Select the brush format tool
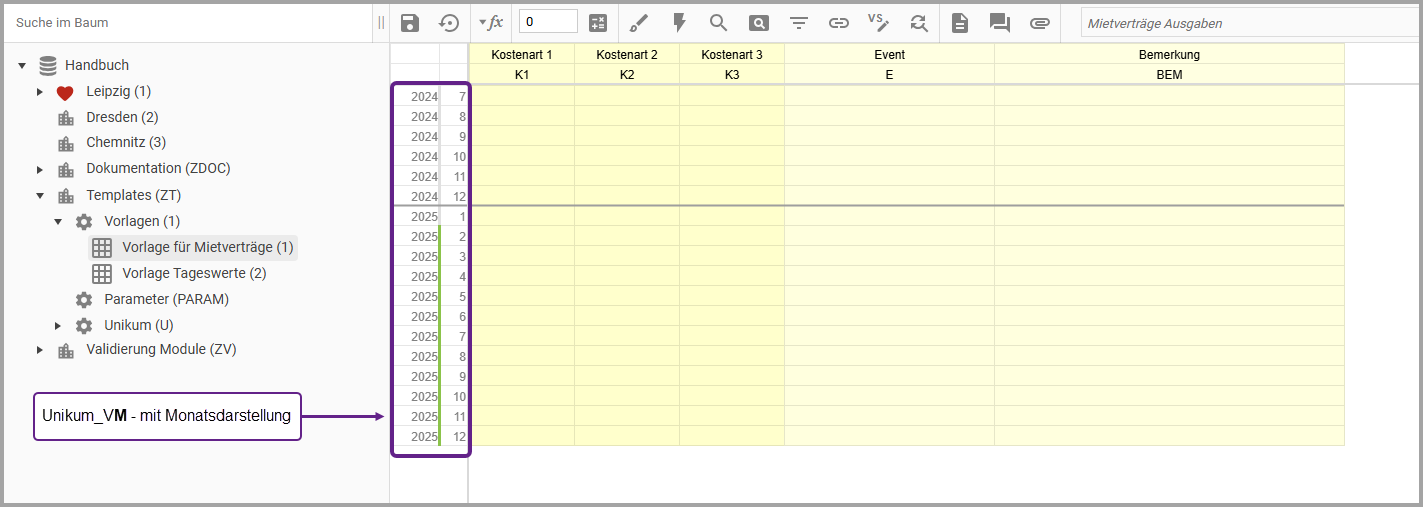 coord(639,23)
